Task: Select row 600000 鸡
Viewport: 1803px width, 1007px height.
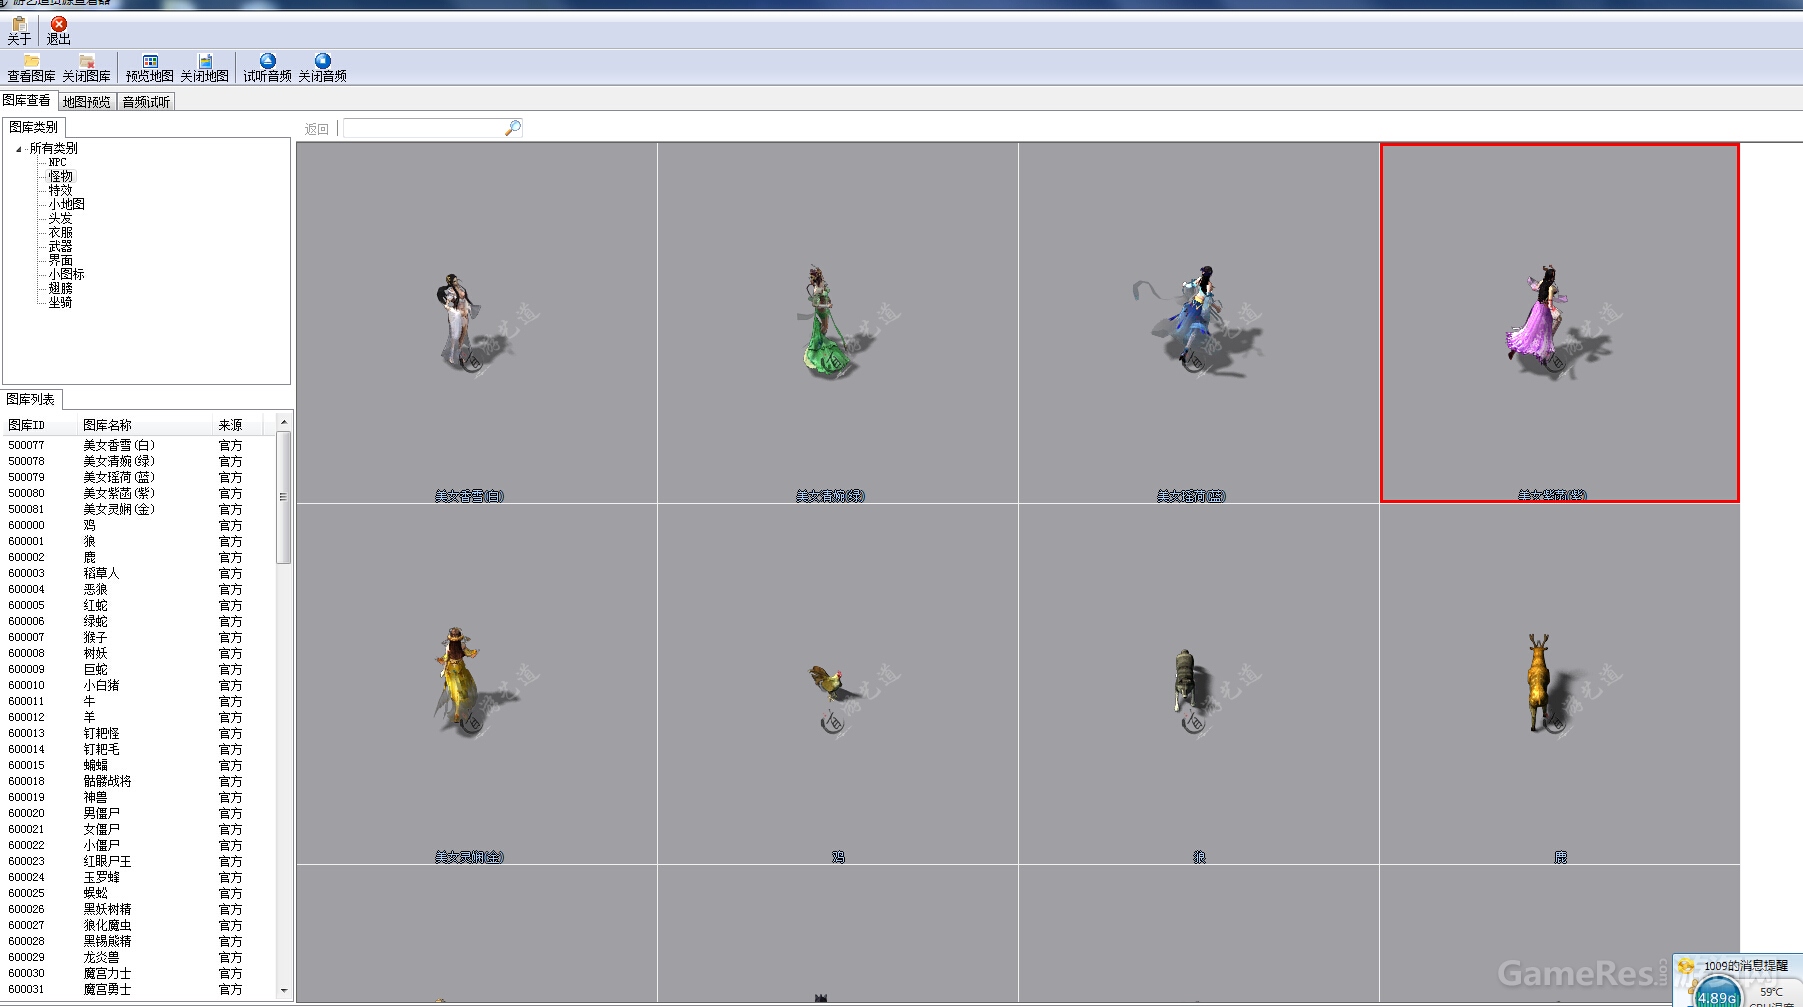Action: (138, 525)
